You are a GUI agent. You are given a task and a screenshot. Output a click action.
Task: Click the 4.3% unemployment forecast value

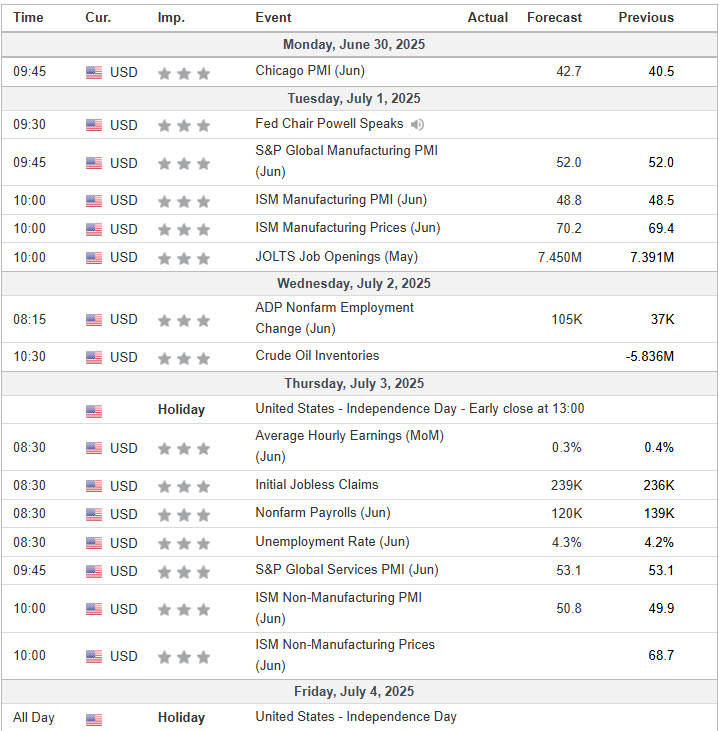[567, 543]
